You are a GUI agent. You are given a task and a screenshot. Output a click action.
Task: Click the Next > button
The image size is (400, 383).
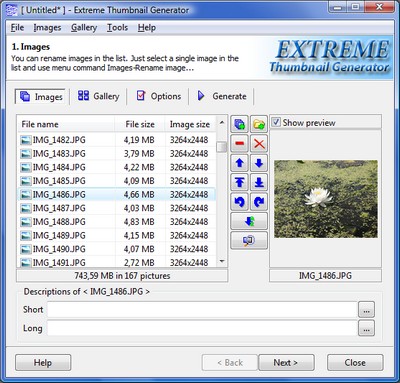click(286, 362)
